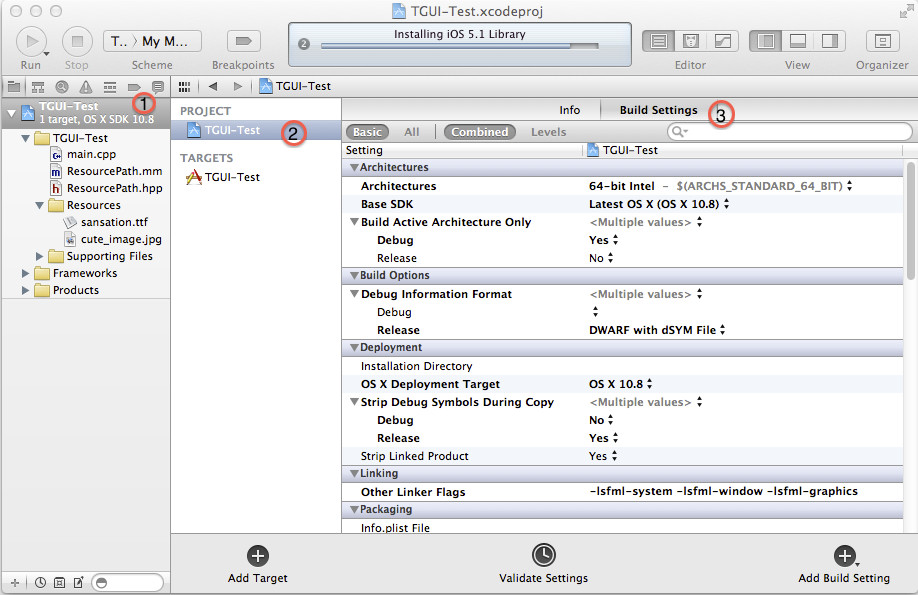Collapse the TGUI-Test folder group

coord(25,139)
